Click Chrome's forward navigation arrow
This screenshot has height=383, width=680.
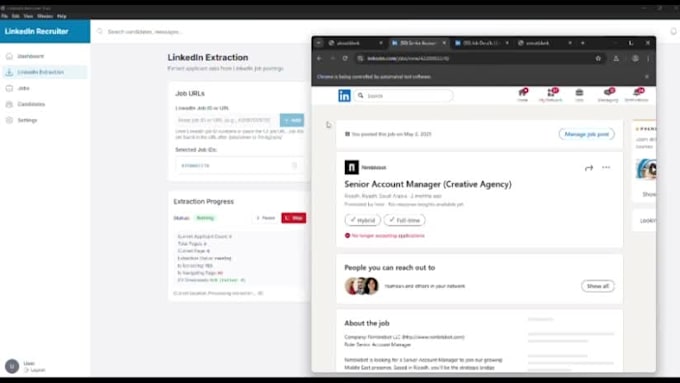point(333,58)
